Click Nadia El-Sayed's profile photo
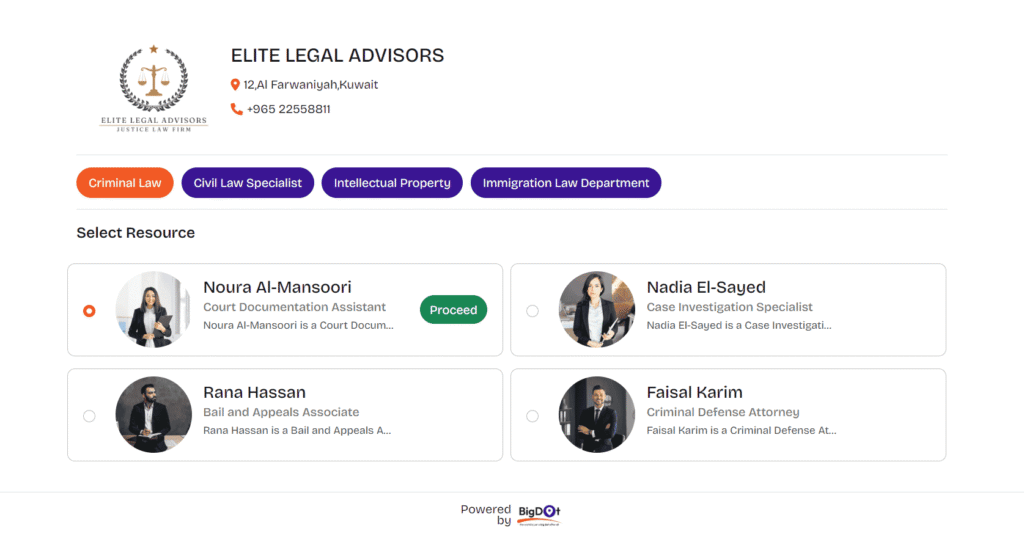This screenshot has width=1024, height=553. pyautogui.click(x=597, y=310)
